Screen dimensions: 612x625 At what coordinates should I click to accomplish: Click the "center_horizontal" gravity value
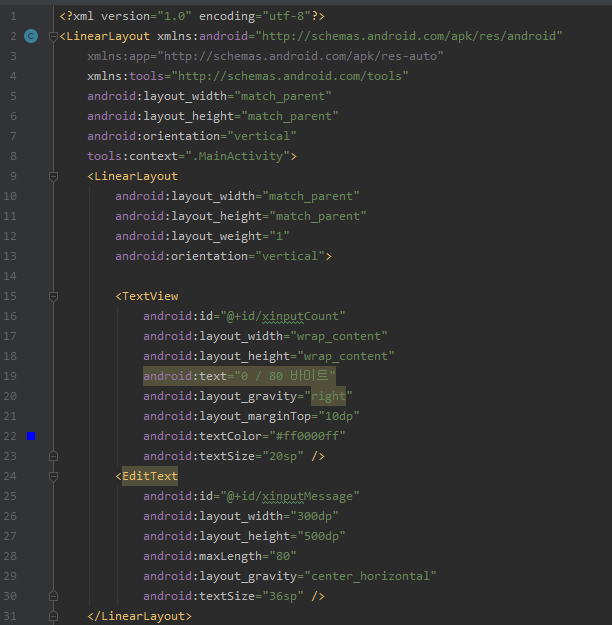(370, 576)
